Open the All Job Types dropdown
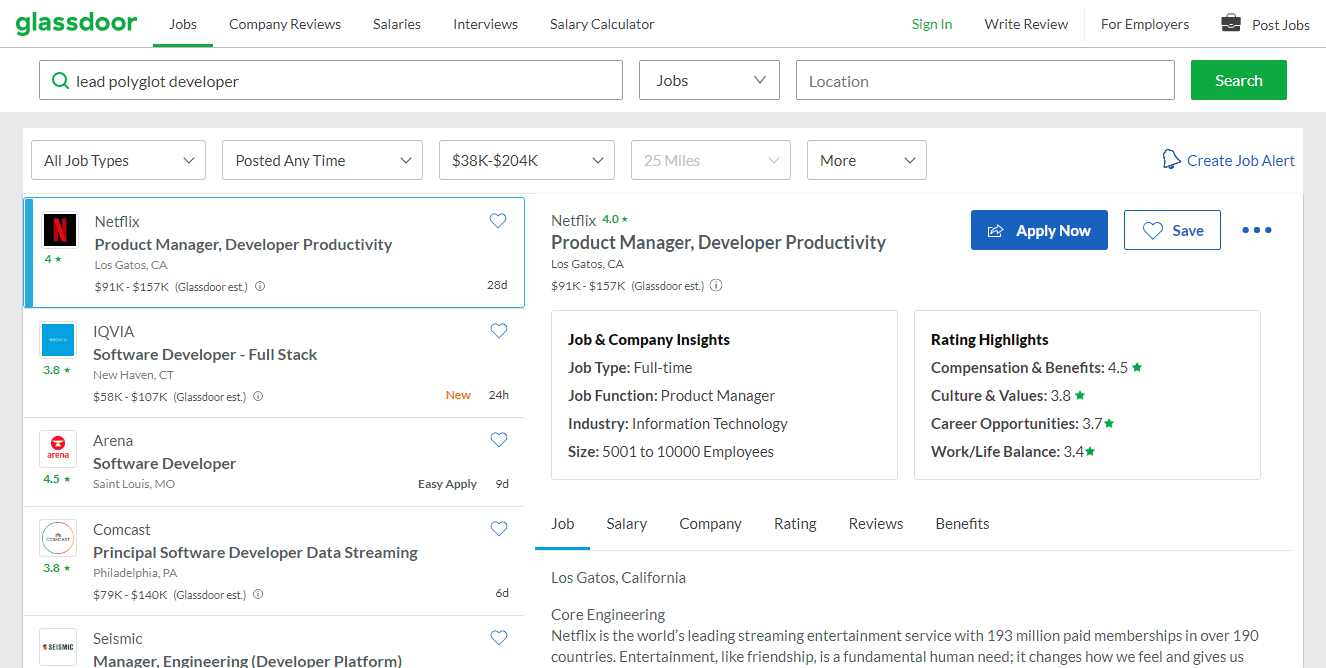This screenshot has height=668, width=1326. coord(119,160)
